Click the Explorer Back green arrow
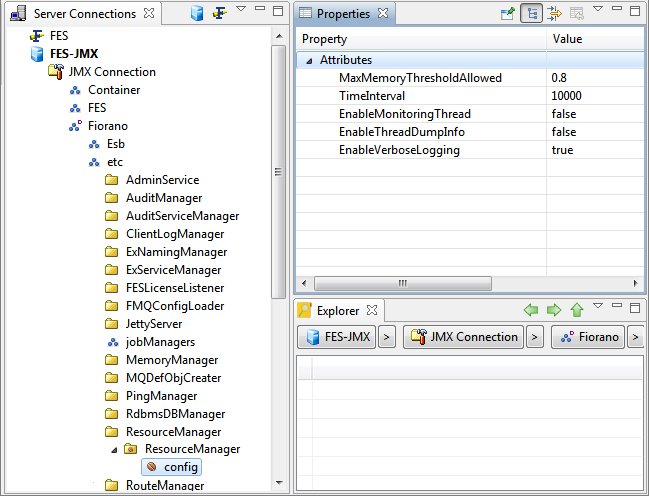 click(x=531, y=310)
